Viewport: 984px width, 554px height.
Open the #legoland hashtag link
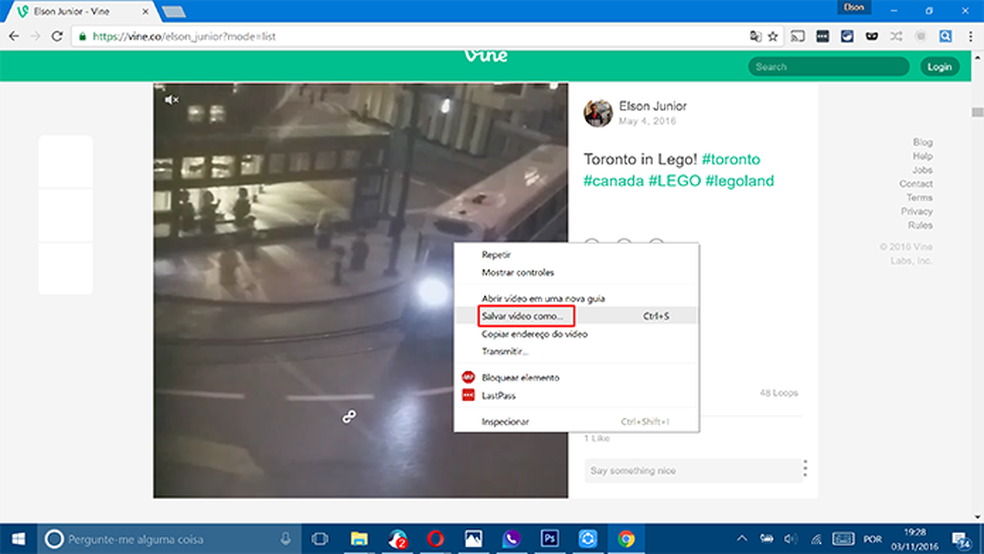(739, 181)
